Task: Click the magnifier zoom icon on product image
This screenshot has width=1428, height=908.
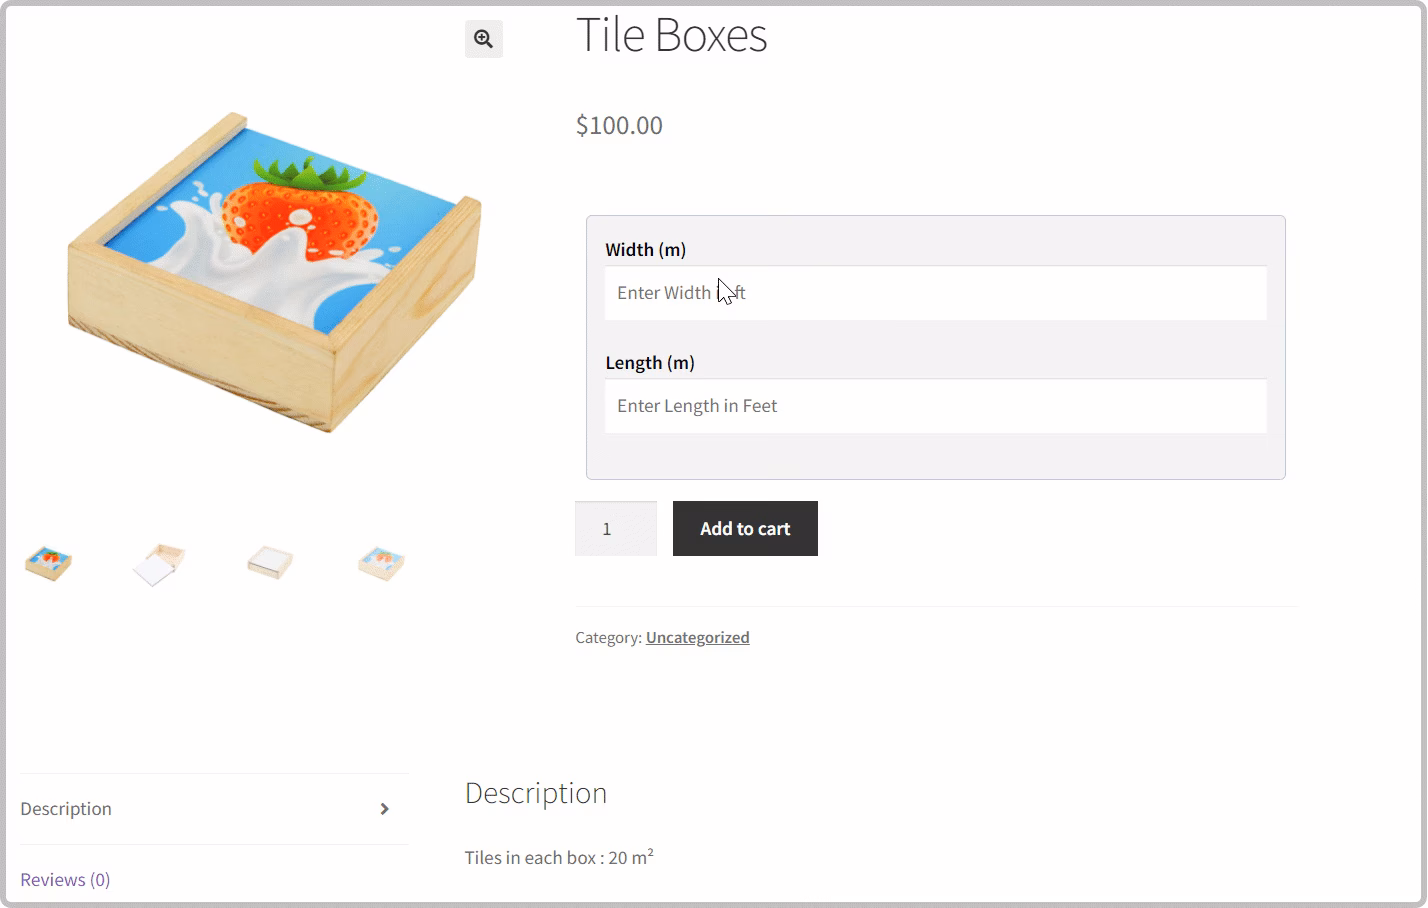Action: [x=483, y=39]
